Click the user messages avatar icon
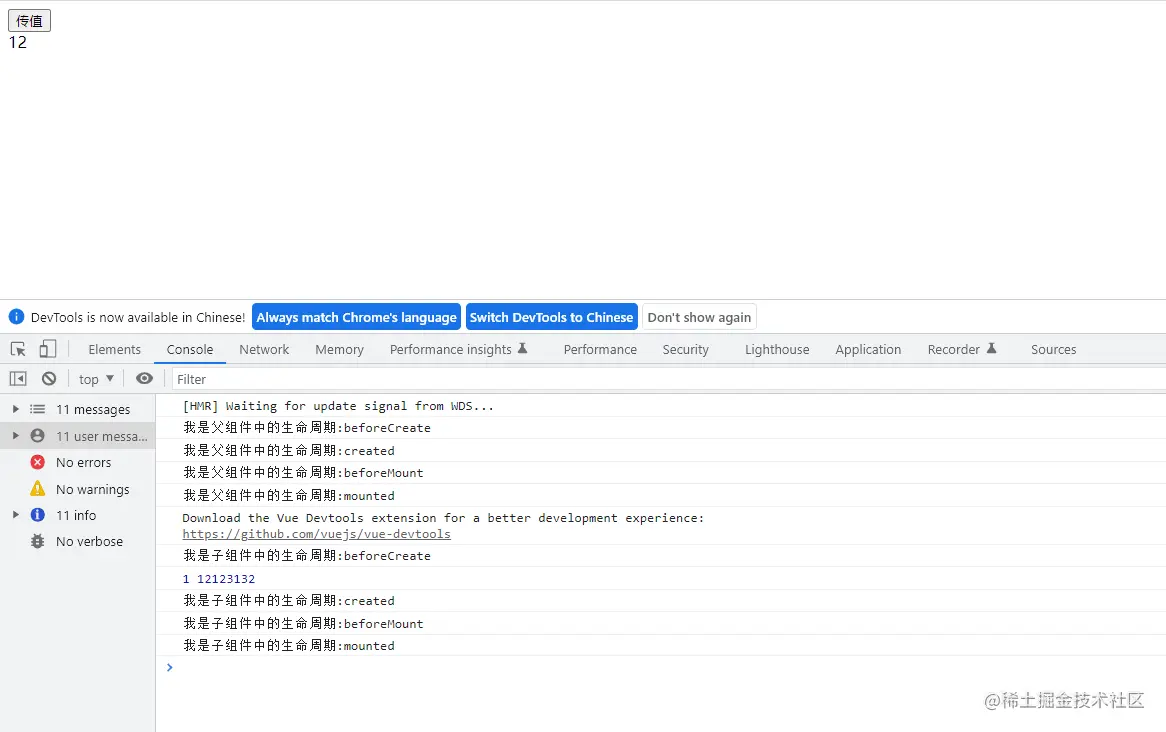Image resolution: width=1166 pixels, height=732 pixels. coord(37,436)
